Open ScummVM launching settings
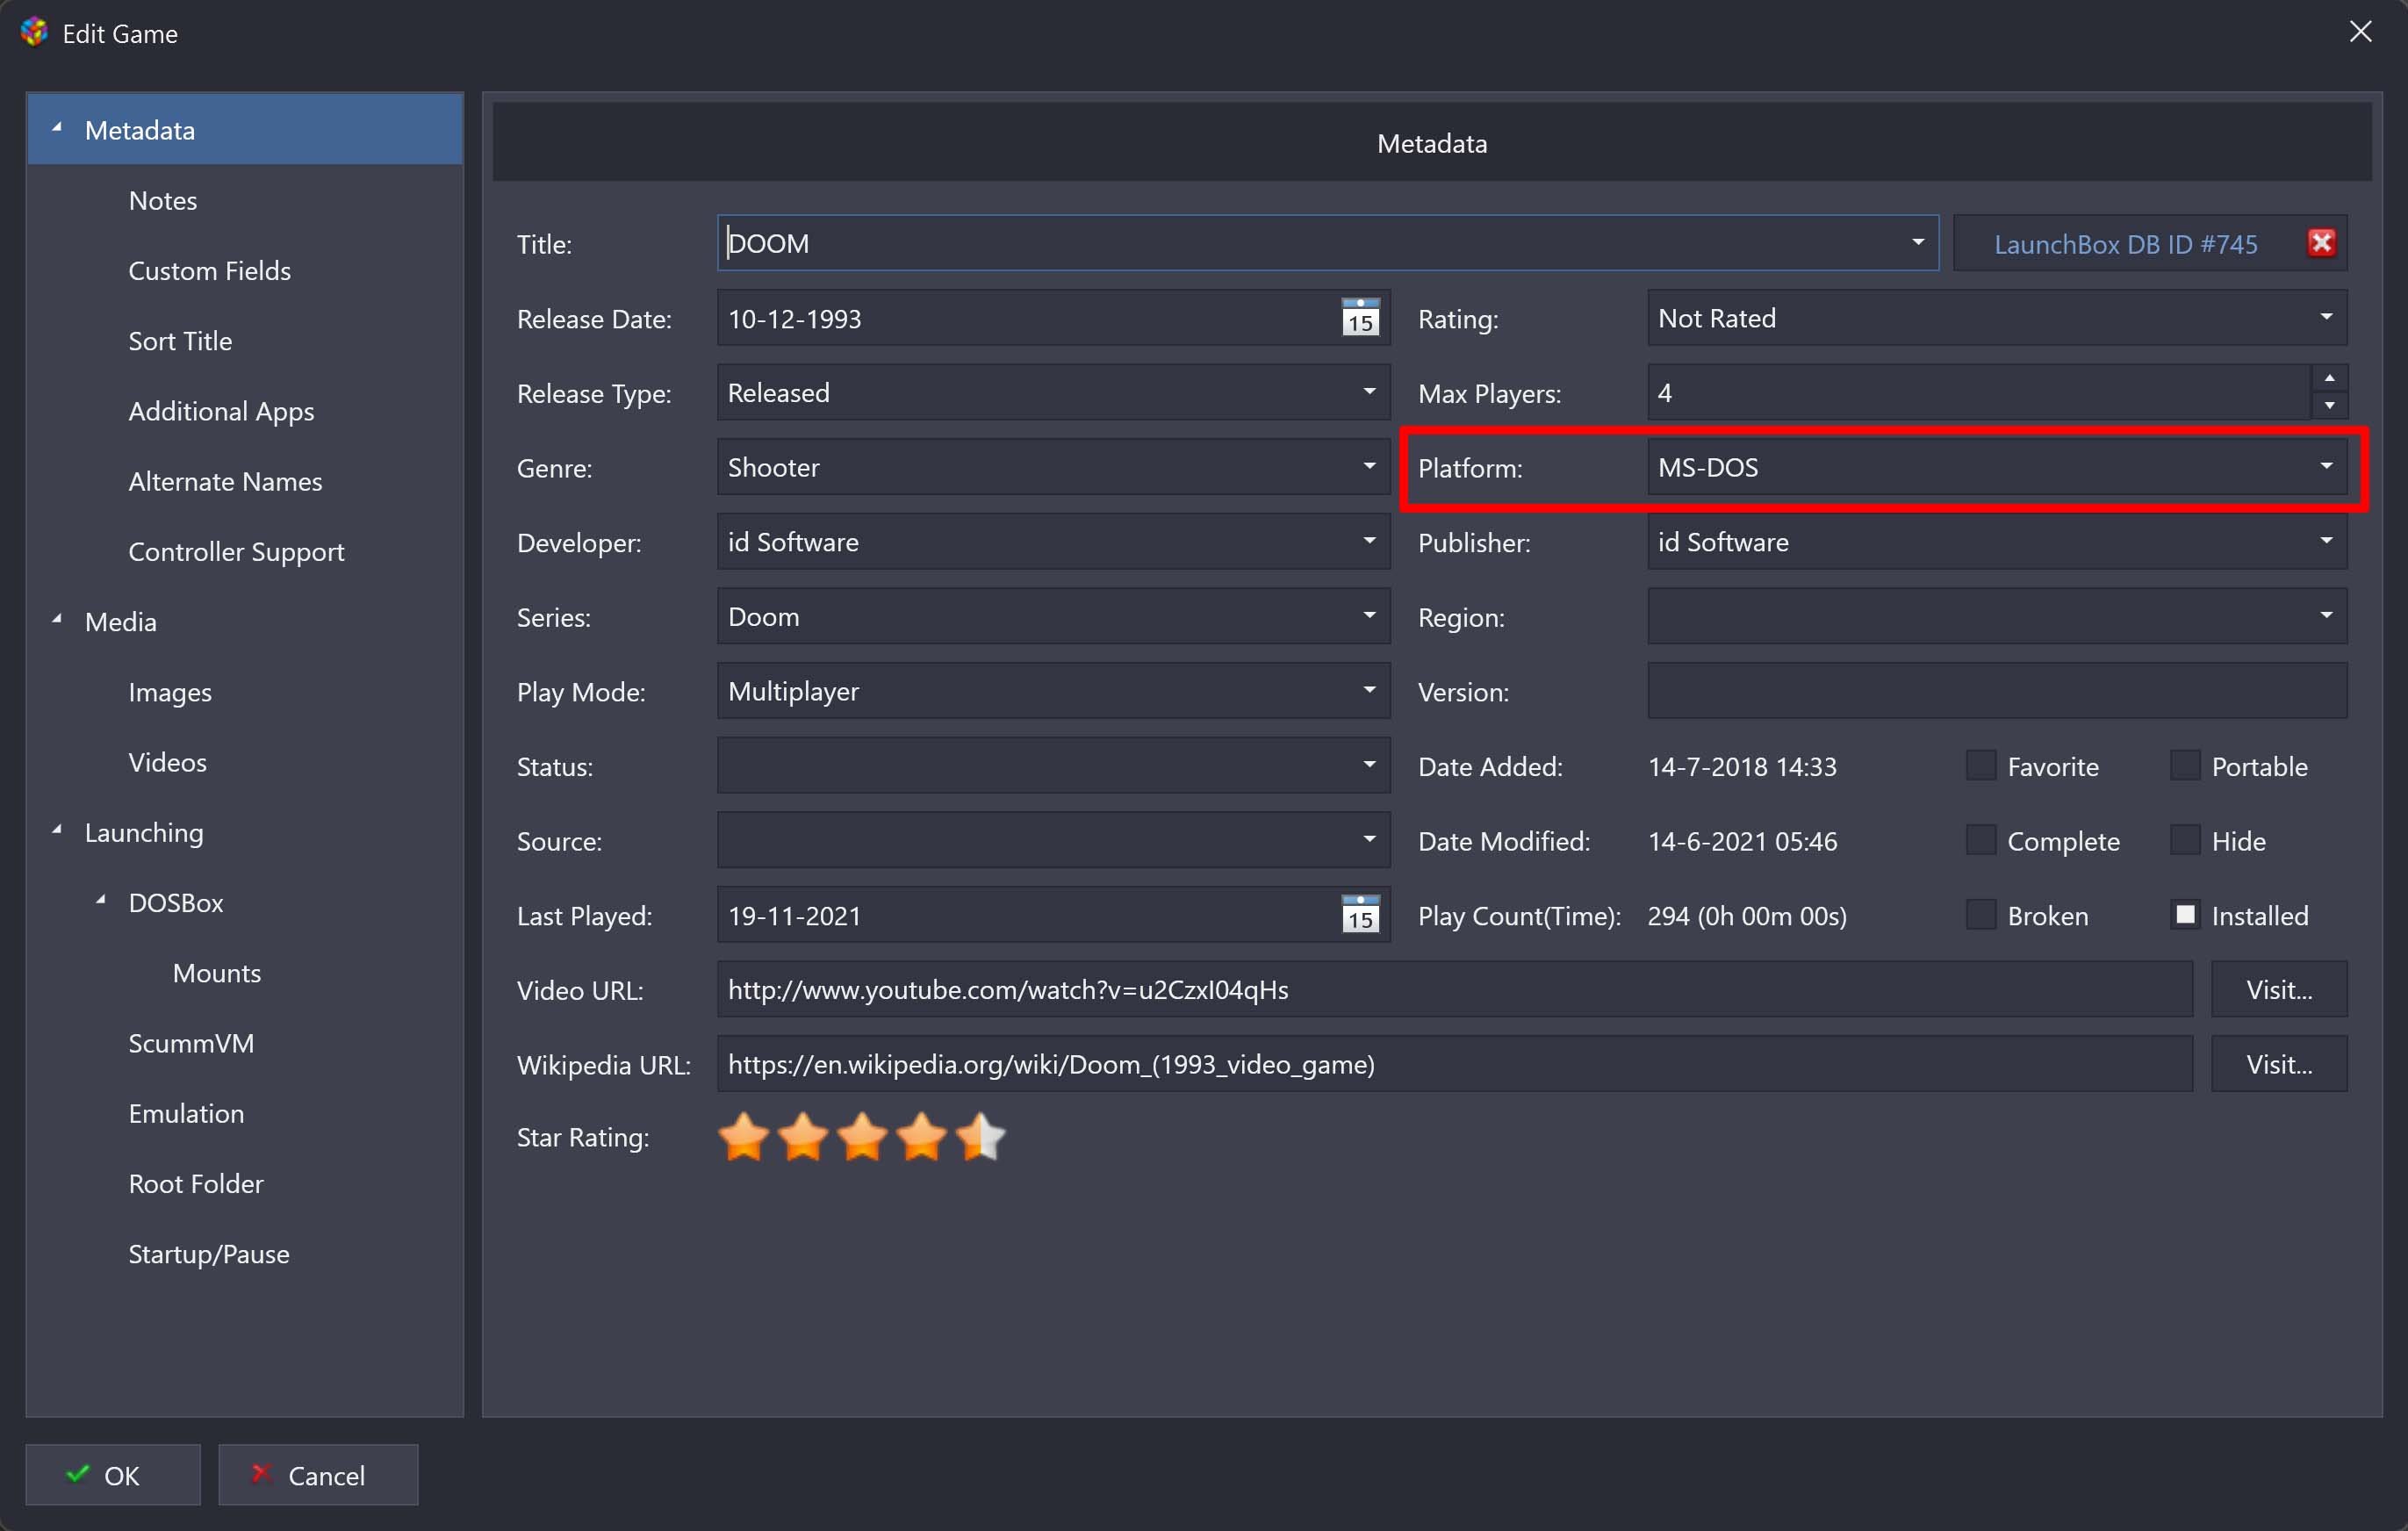Image resolution: width=2408 pixels, height=1531 pixels. [191, 1043]
